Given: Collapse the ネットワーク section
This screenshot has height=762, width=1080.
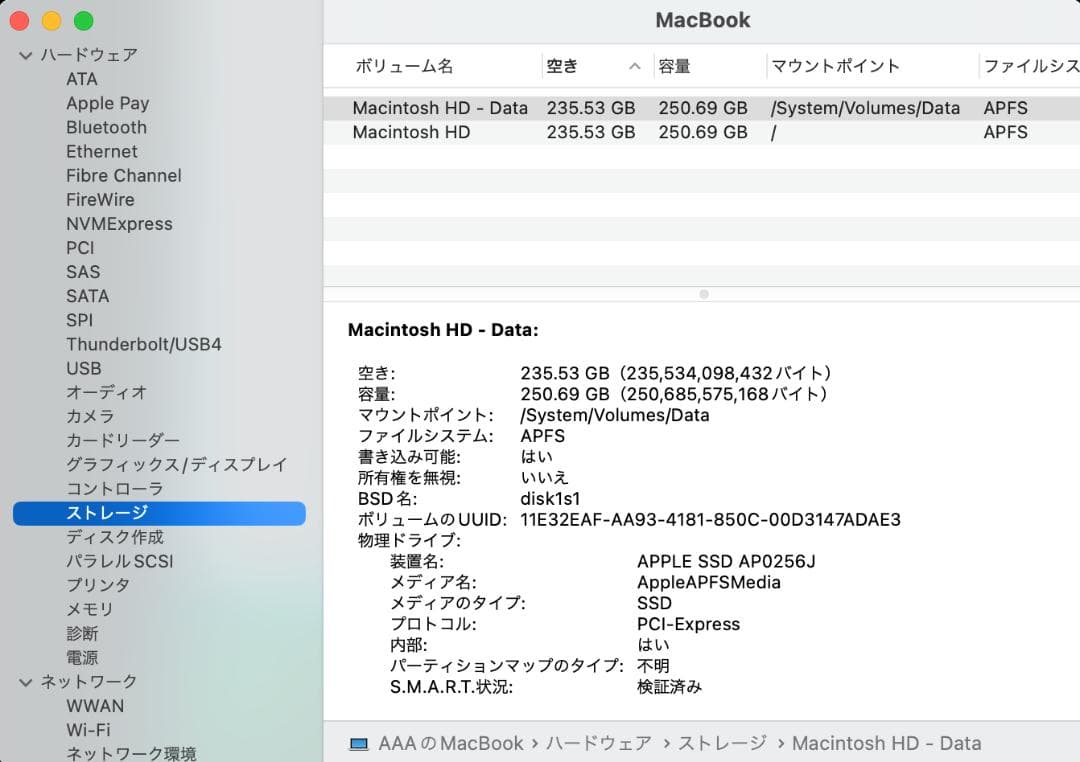Looking at the screenshot, I should click(24, 681).
